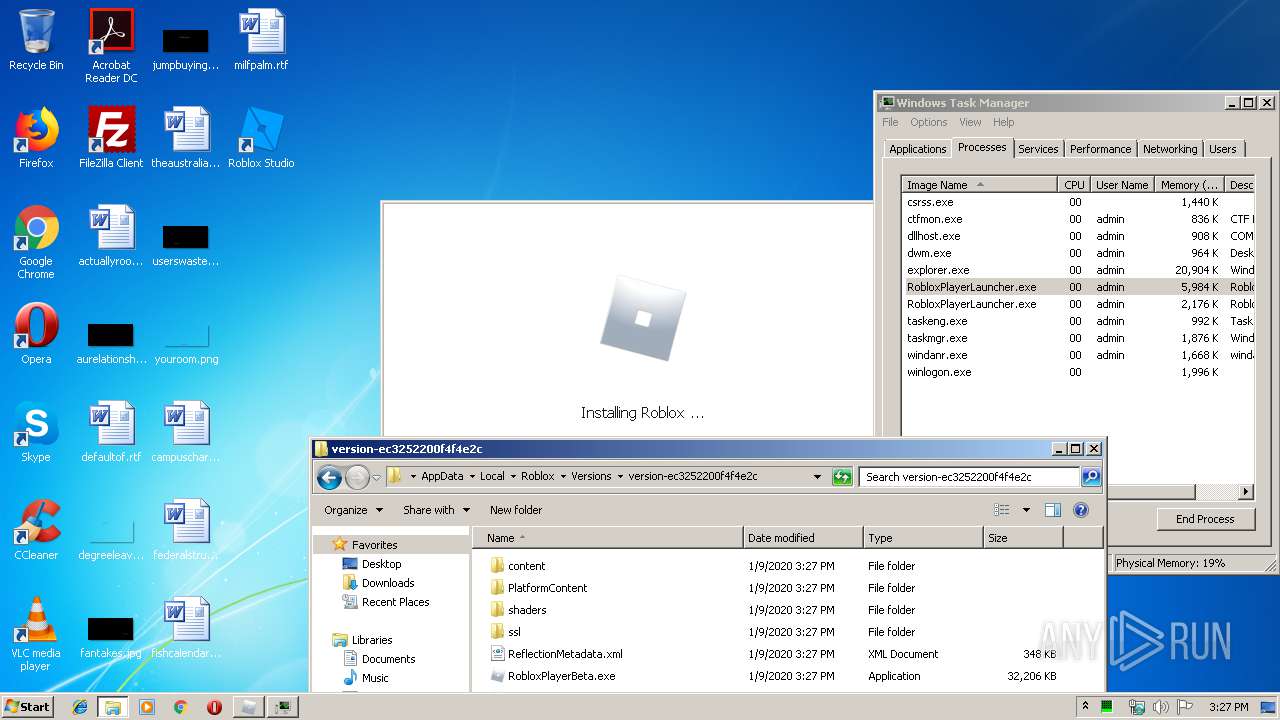Click the Explorer Back navigation arrow

329,477
